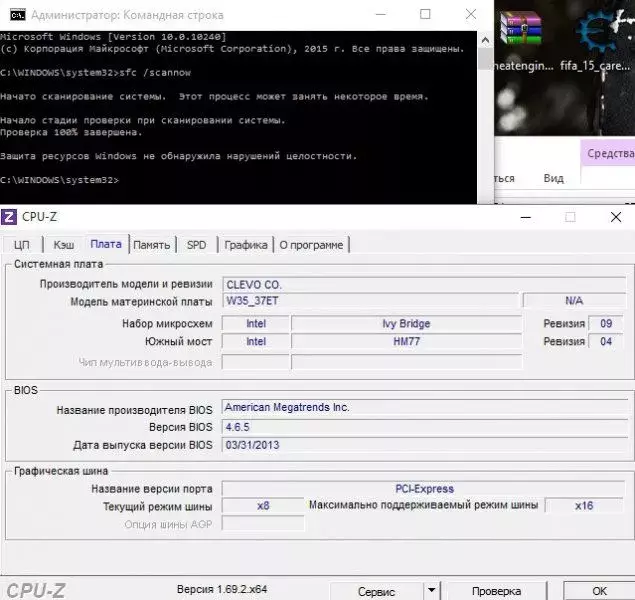Screen dimensions: 635x600
Task: Close the Command Prompt window
Action: pyautogui.click(x=471, y=15)
